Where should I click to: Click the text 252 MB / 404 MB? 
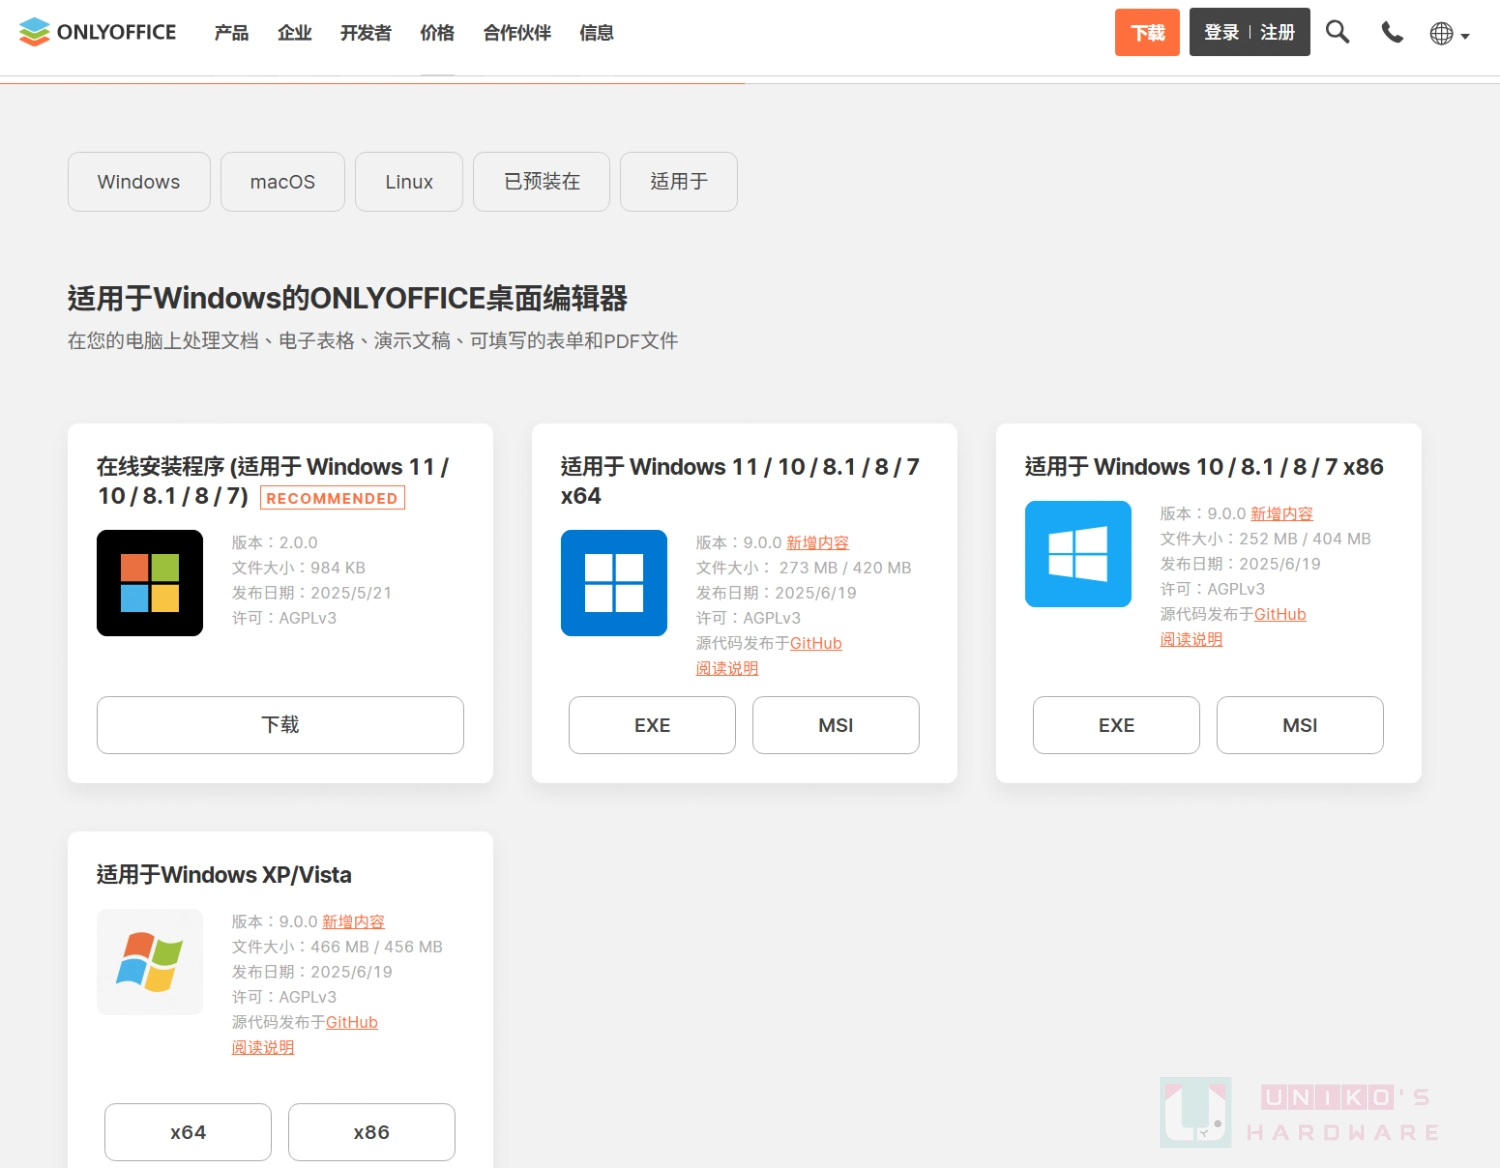(x=1305, y=539)
